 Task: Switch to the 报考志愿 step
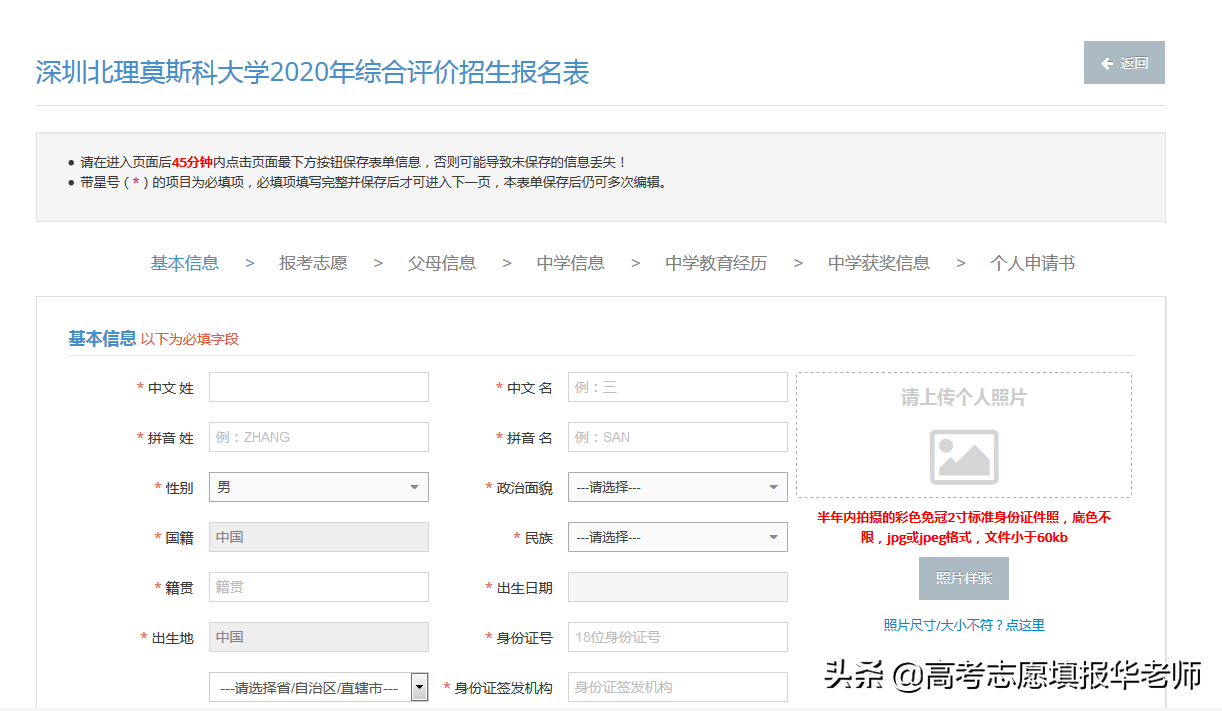coord(313,263)
